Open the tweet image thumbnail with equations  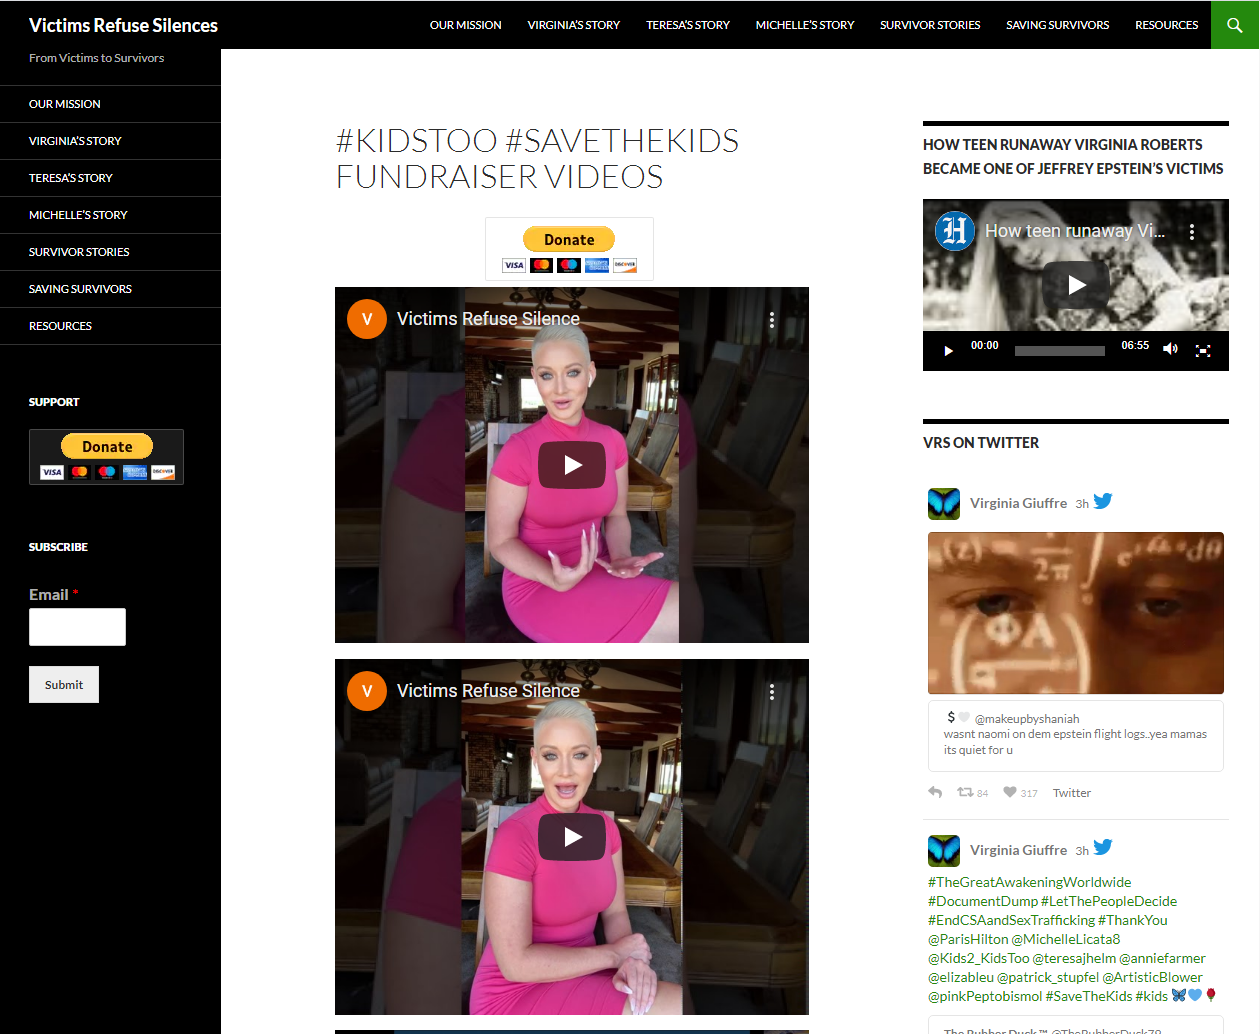[x=1076, y=613]
